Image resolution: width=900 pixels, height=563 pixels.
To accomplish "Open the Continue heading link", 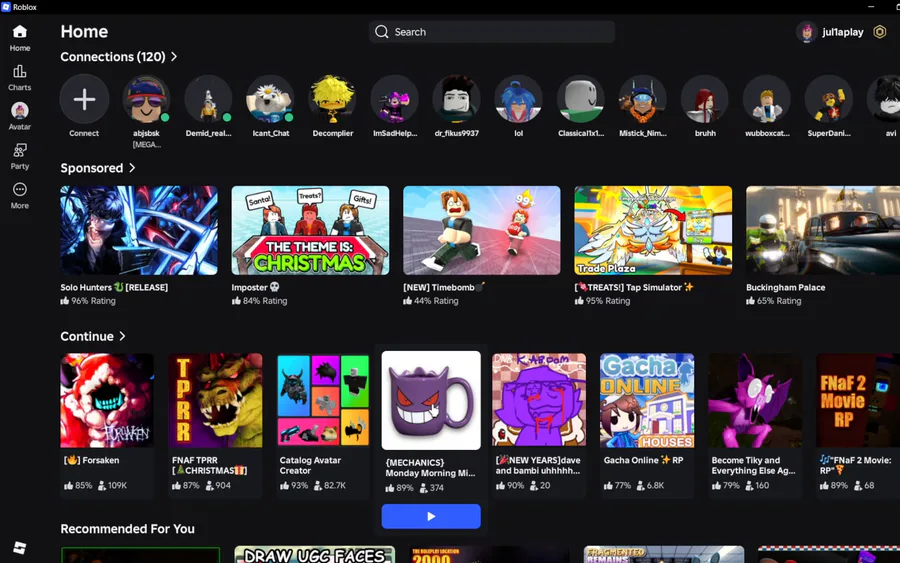I will [87, 336].
